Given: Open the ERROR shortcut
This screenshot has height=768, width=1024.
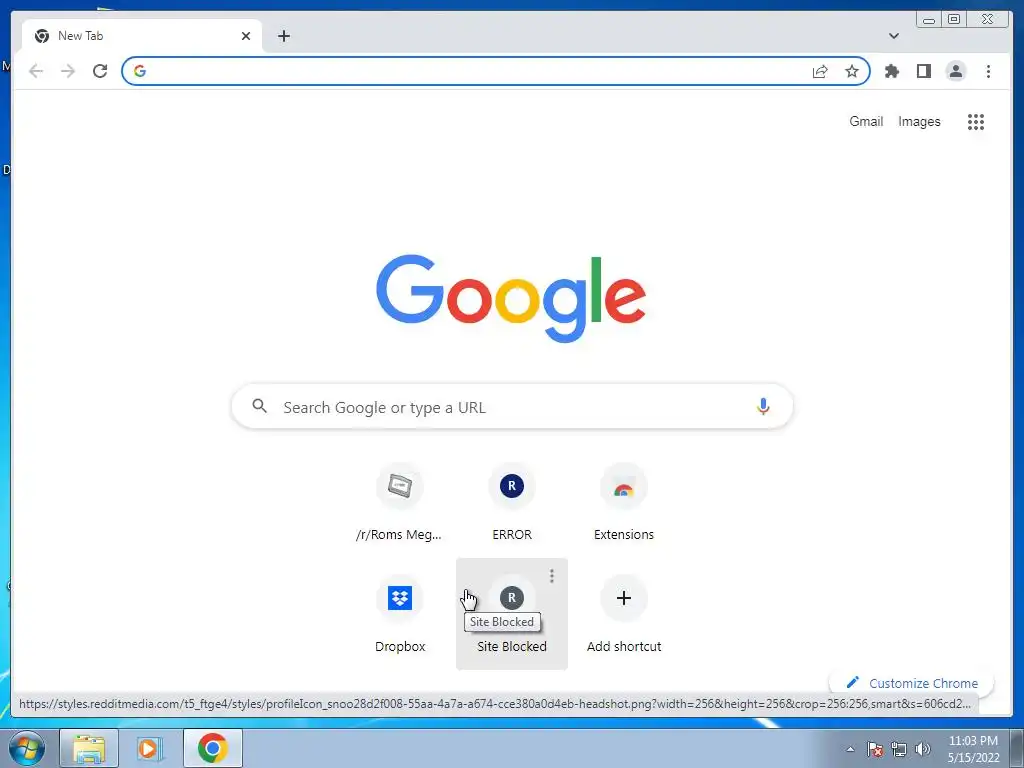Looking at the screenshot, I should (x=512, y=502).
